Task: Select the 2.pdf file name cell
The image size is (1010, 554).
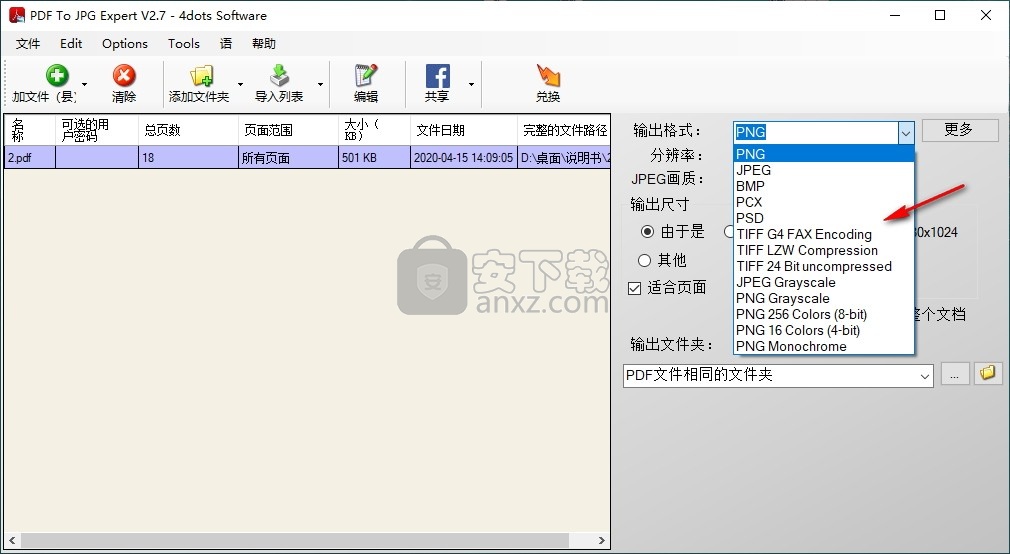Action: click(x=30, y=158)
